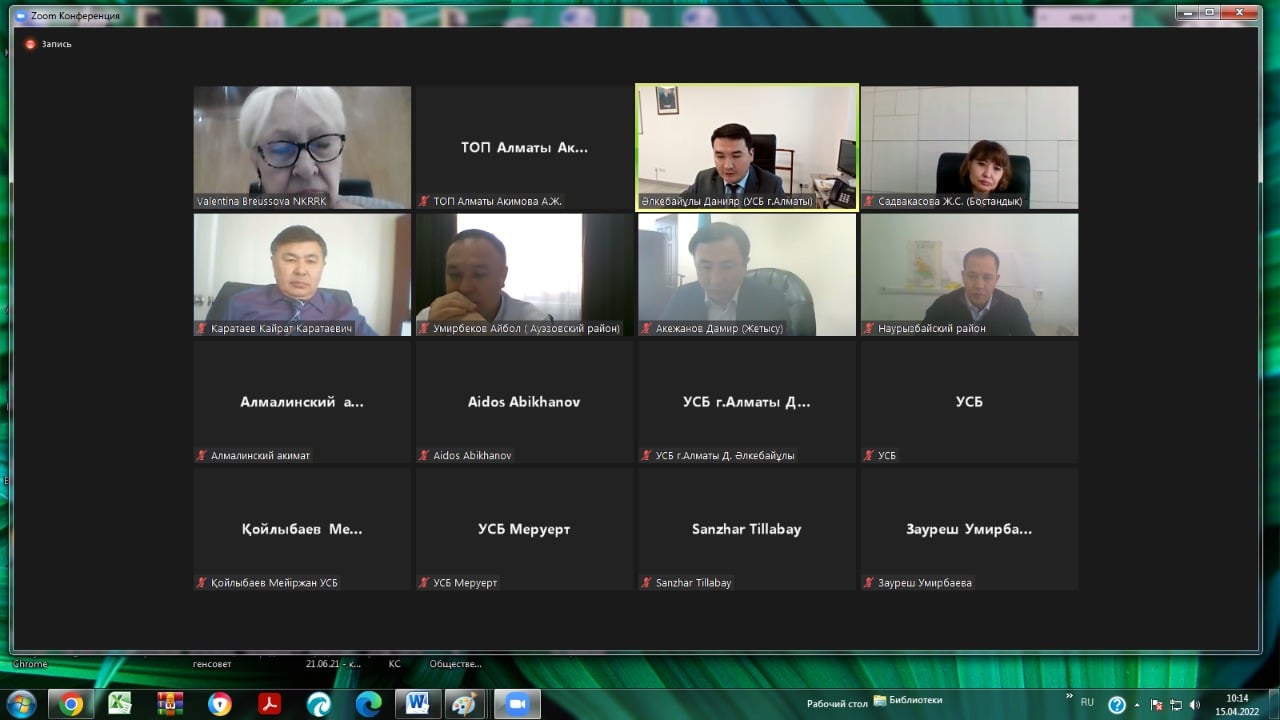This screenshot has height=720, width=1280.
Task: Switch the RU keyboard language indicator
Action: 1087,702
